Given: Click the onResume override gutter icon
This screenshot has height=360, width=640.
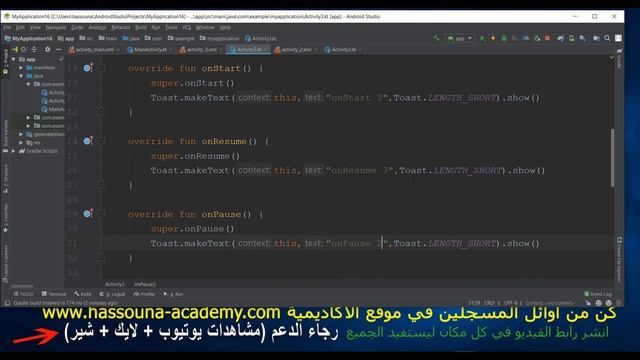Looking at the screenshot, I should point(88,141).
